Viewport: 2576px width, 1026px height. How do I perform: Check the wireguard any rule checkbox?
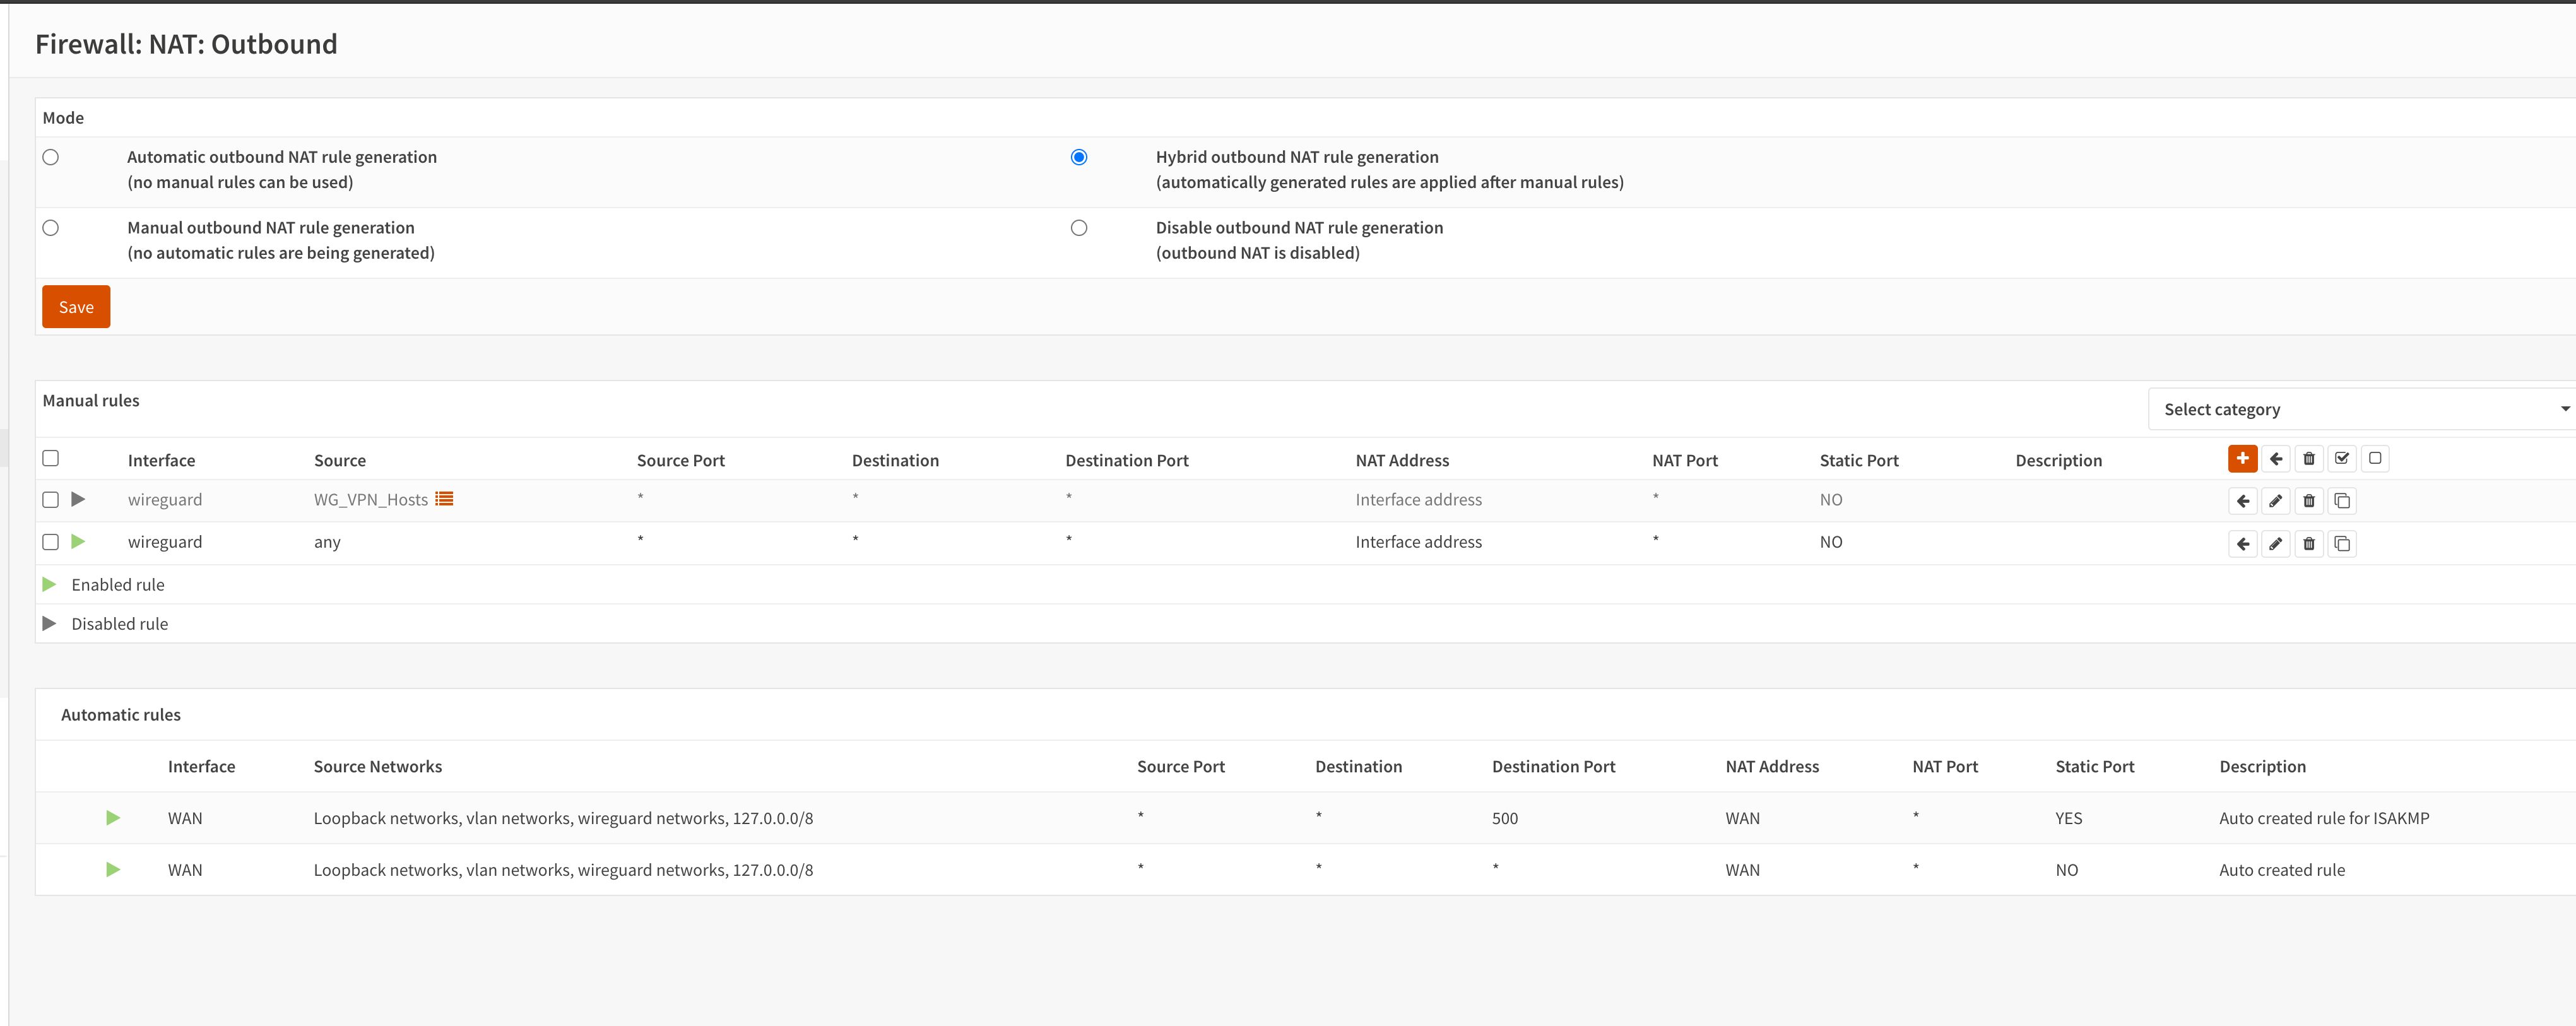click(x=51, y=541)
